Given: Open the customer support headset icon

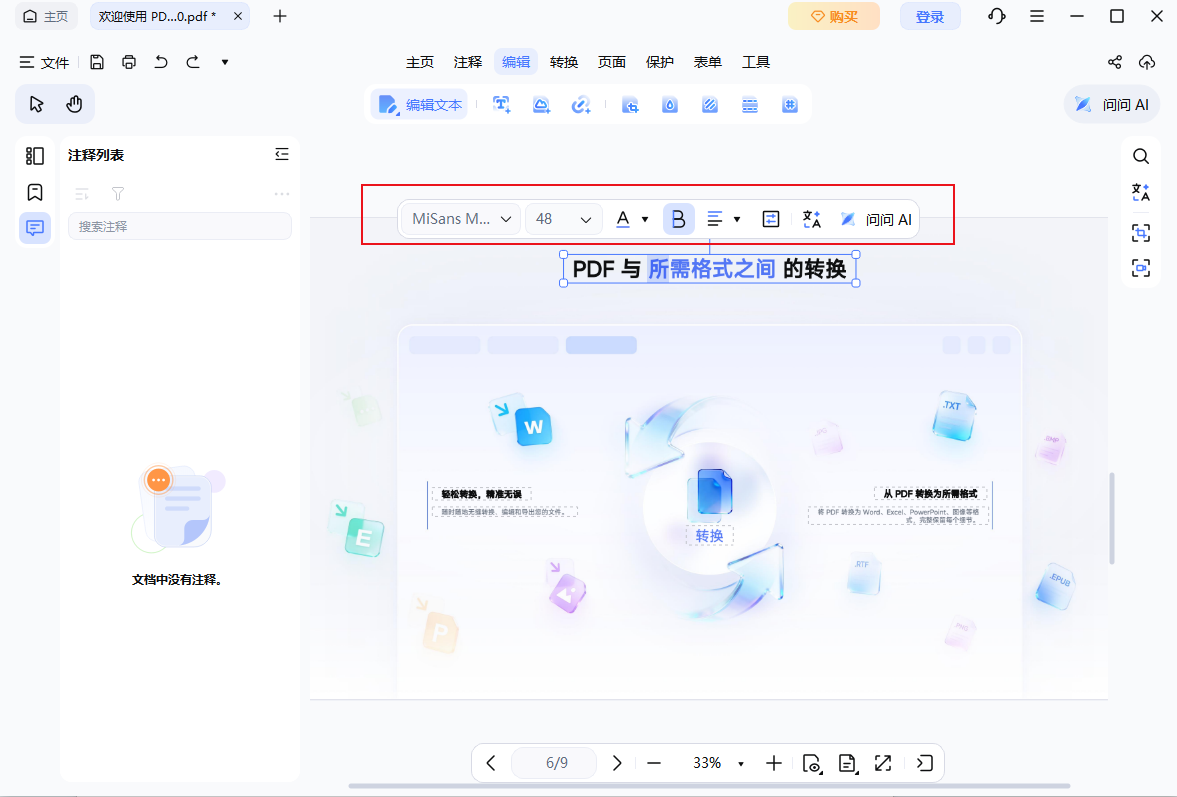Looking at the screenshot, I should click(997, 17).
